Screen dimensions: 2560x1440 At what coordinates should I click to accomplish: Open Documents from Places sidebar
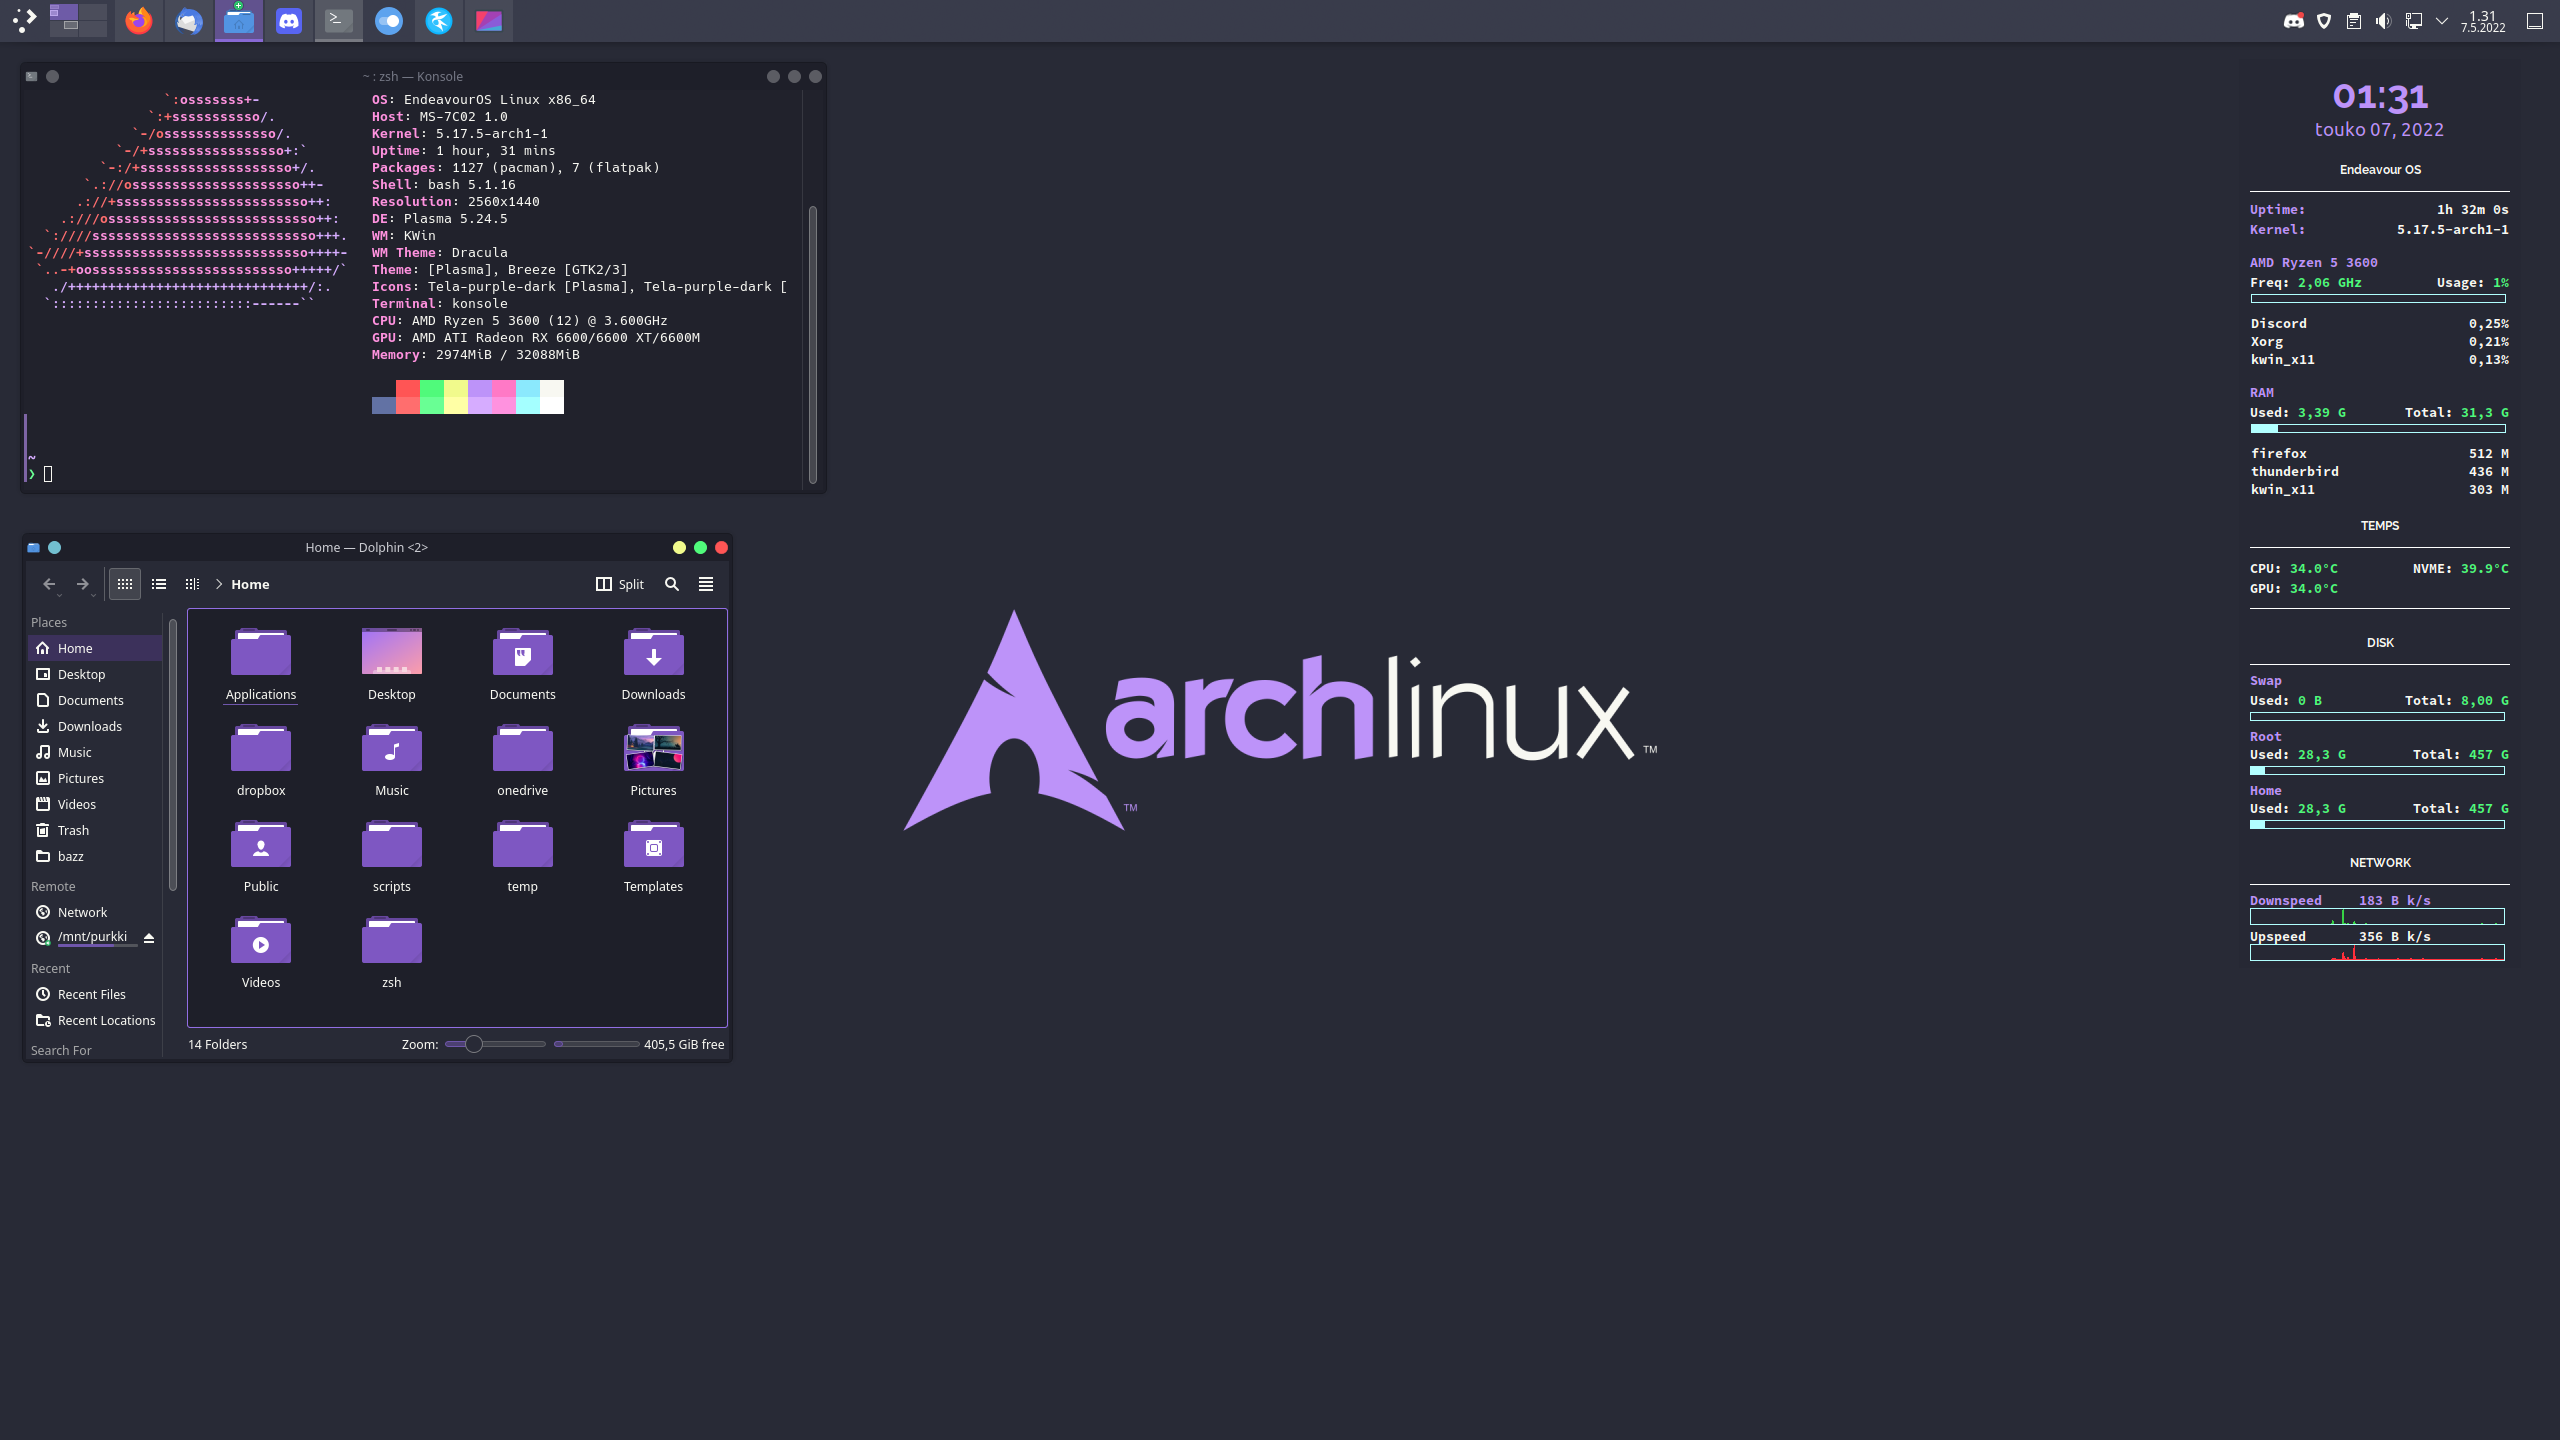click(x=95, y=700)
